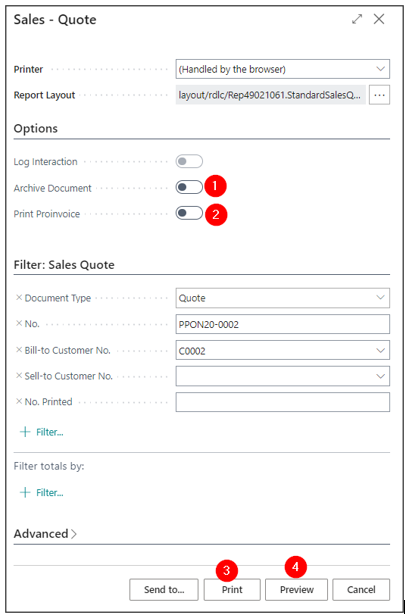
Task: Expand the Advanced section
Action: [x=45, y=534]
